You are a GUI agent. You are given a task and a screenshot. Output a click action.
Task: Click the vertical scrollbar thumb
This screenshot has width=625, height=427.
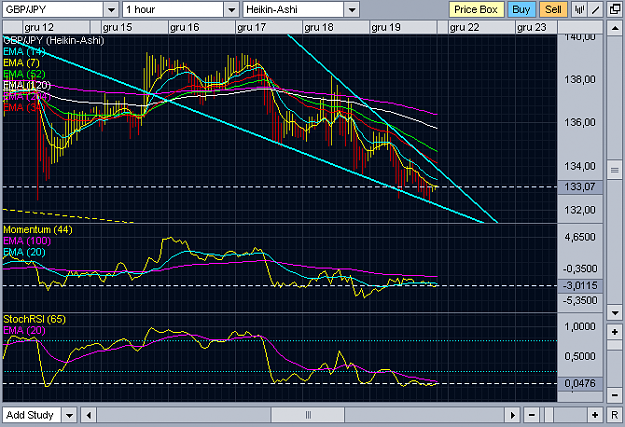615,171
